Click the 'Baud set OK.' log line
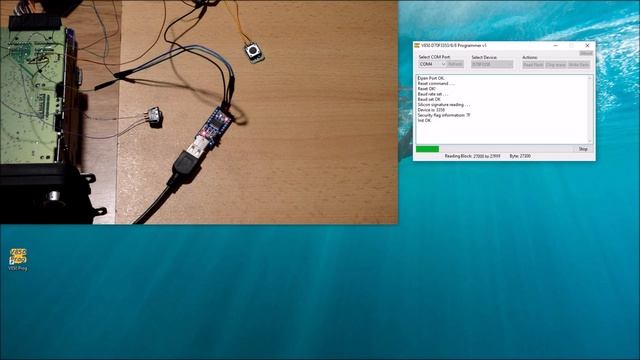This screenshot has width=640, height=360. tap(429, 99)
